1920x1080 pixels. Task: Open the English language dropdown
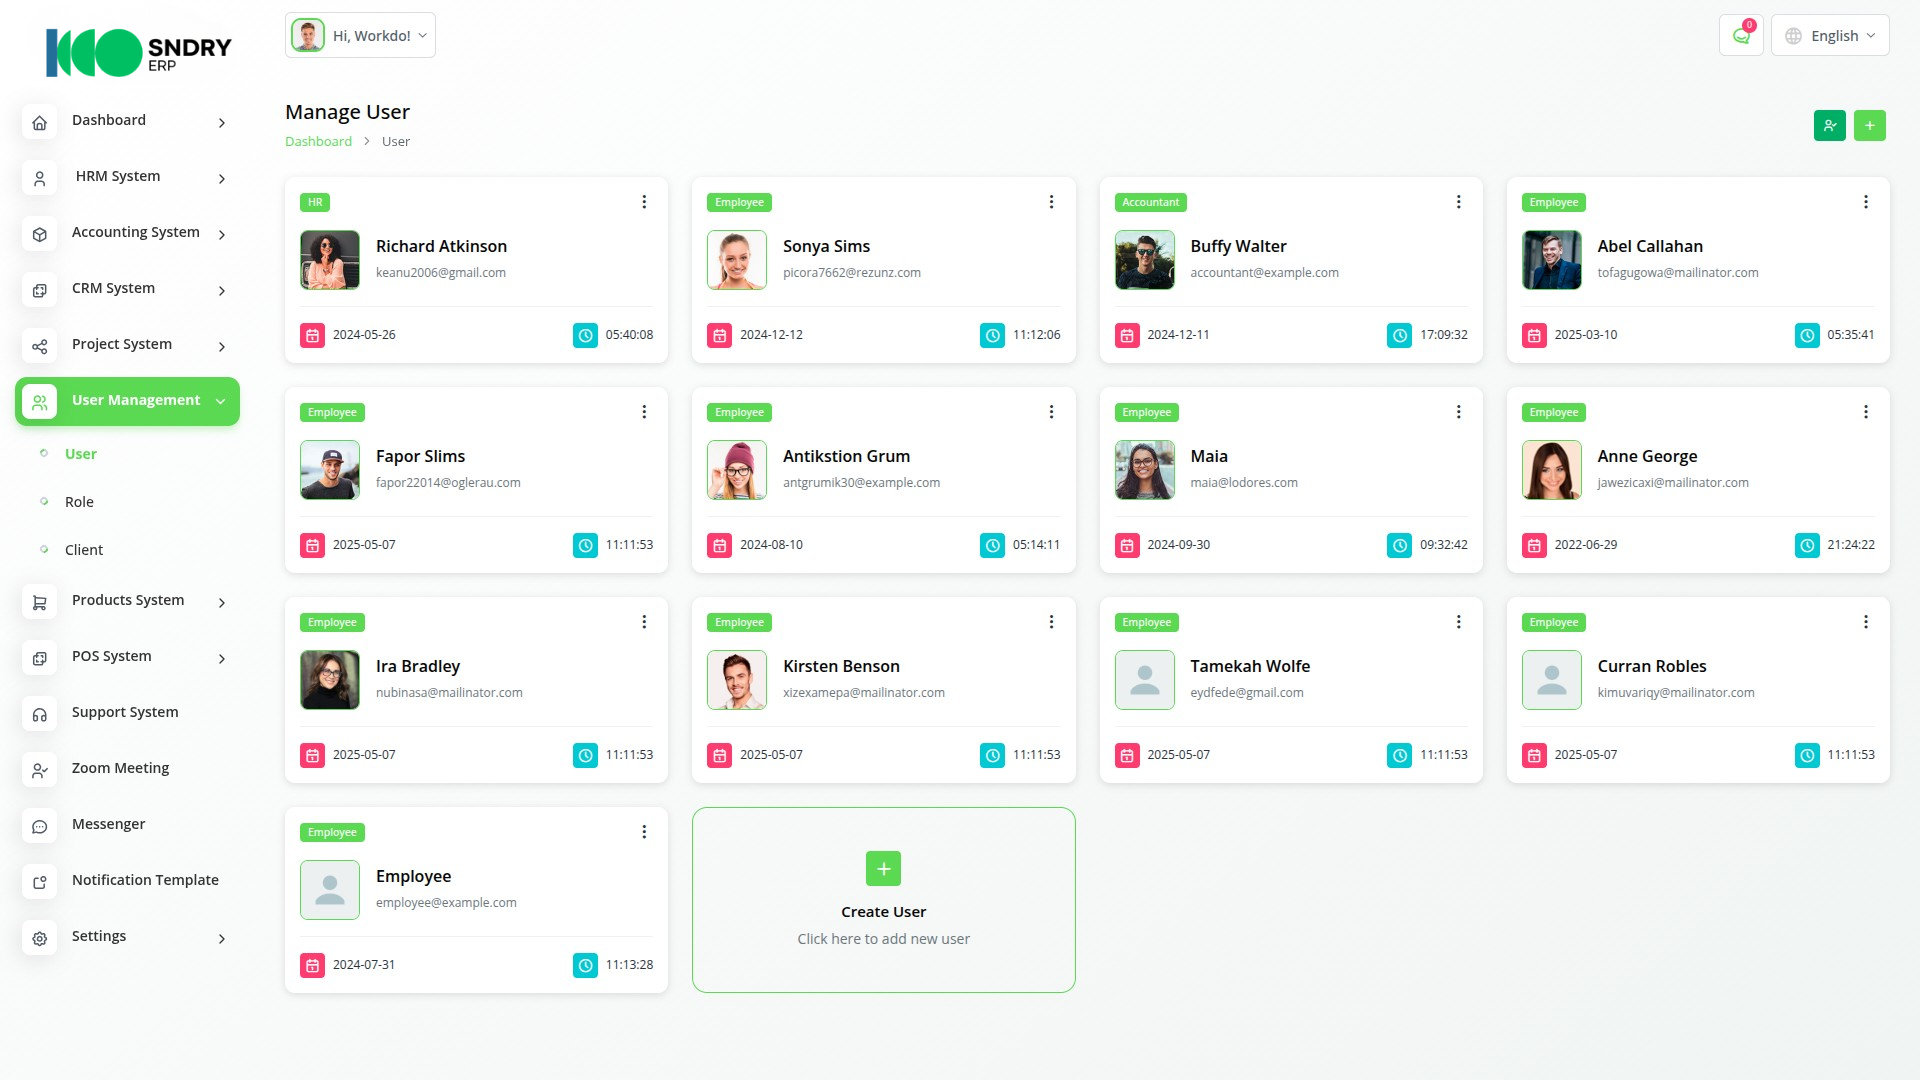tap(1829, 36)
